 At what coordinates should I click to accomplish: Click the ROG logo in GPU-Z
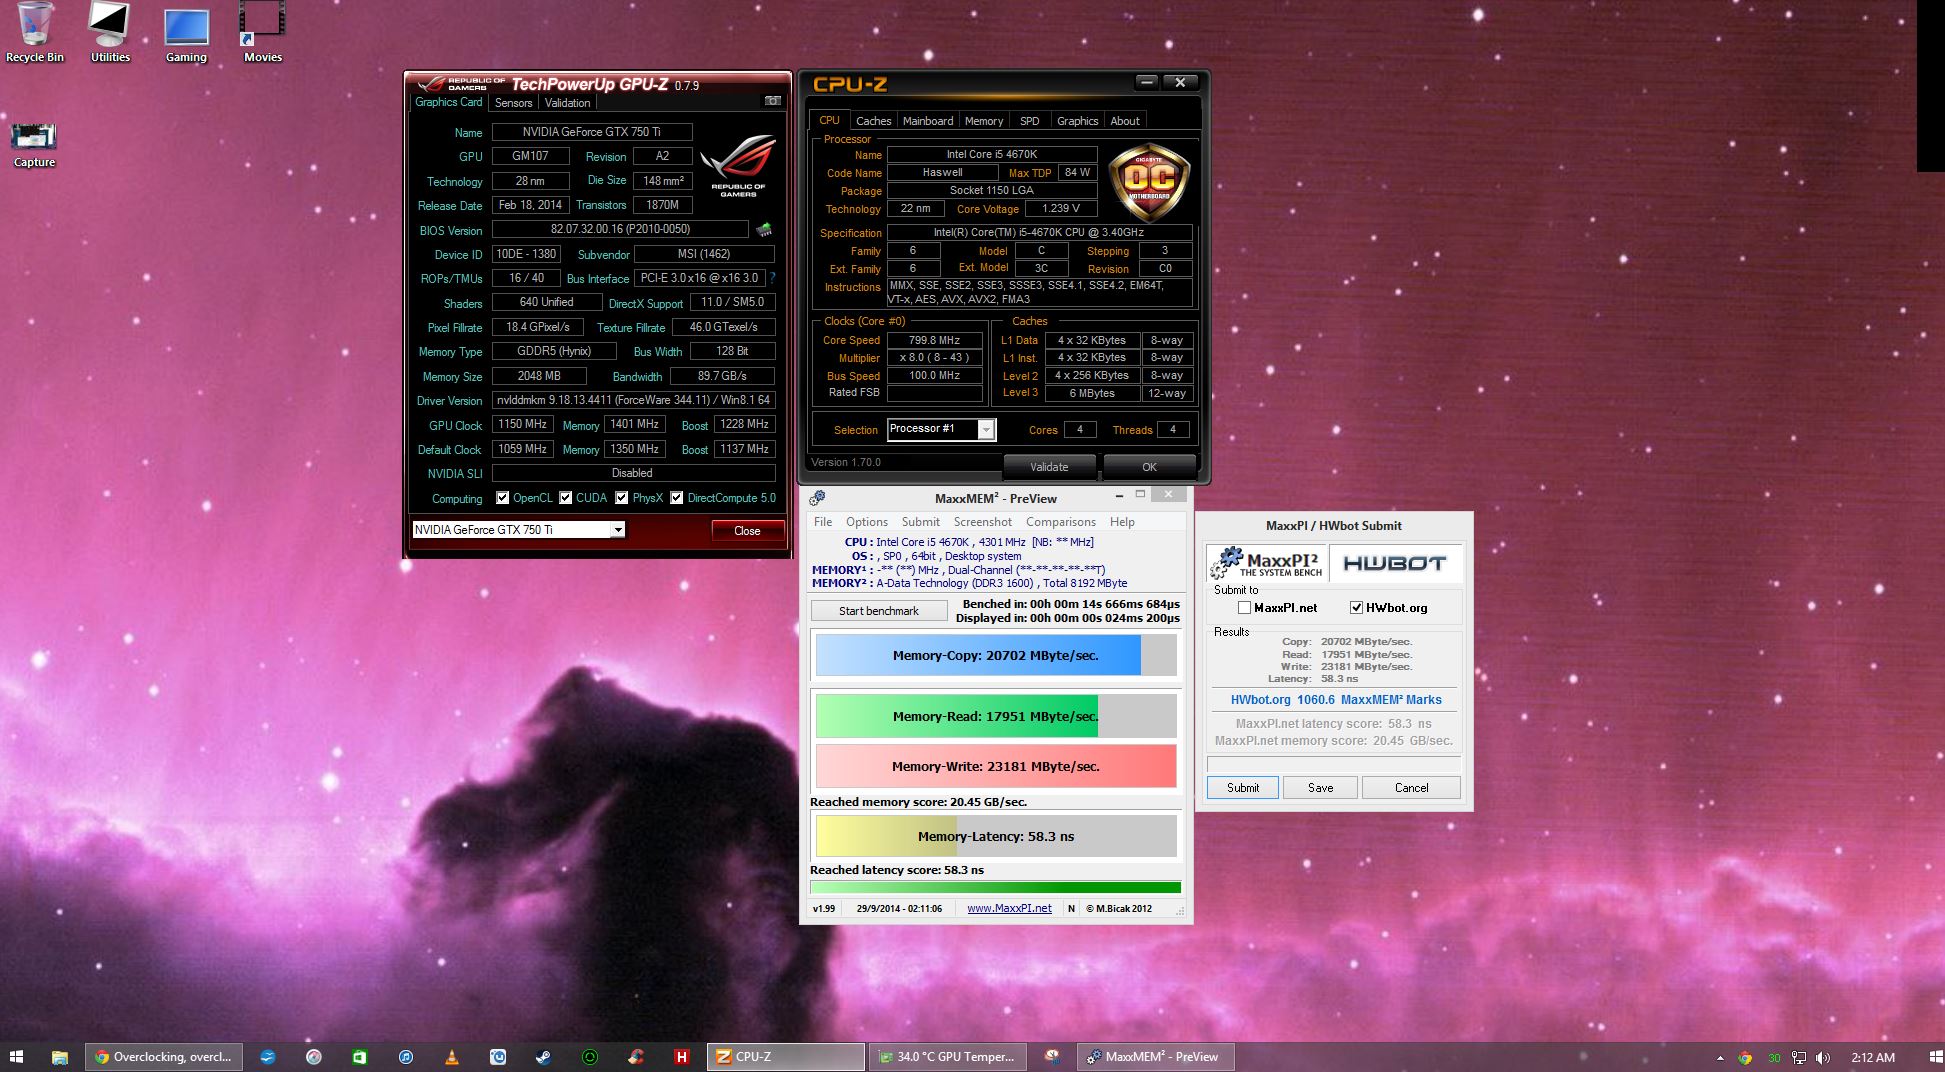pos(738,165)
